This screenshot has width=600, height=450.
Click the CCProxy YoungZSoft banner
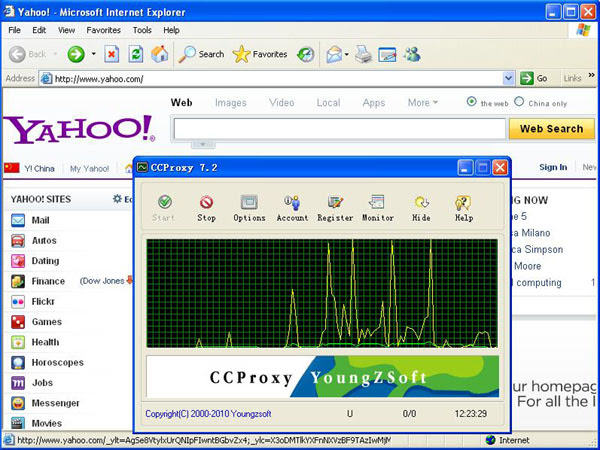(323, 377)
